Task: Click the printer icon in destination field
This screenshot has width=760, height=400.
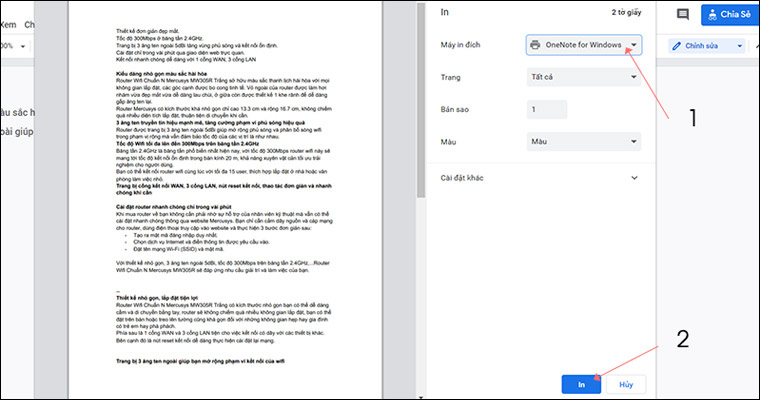Action: point(536,45)
